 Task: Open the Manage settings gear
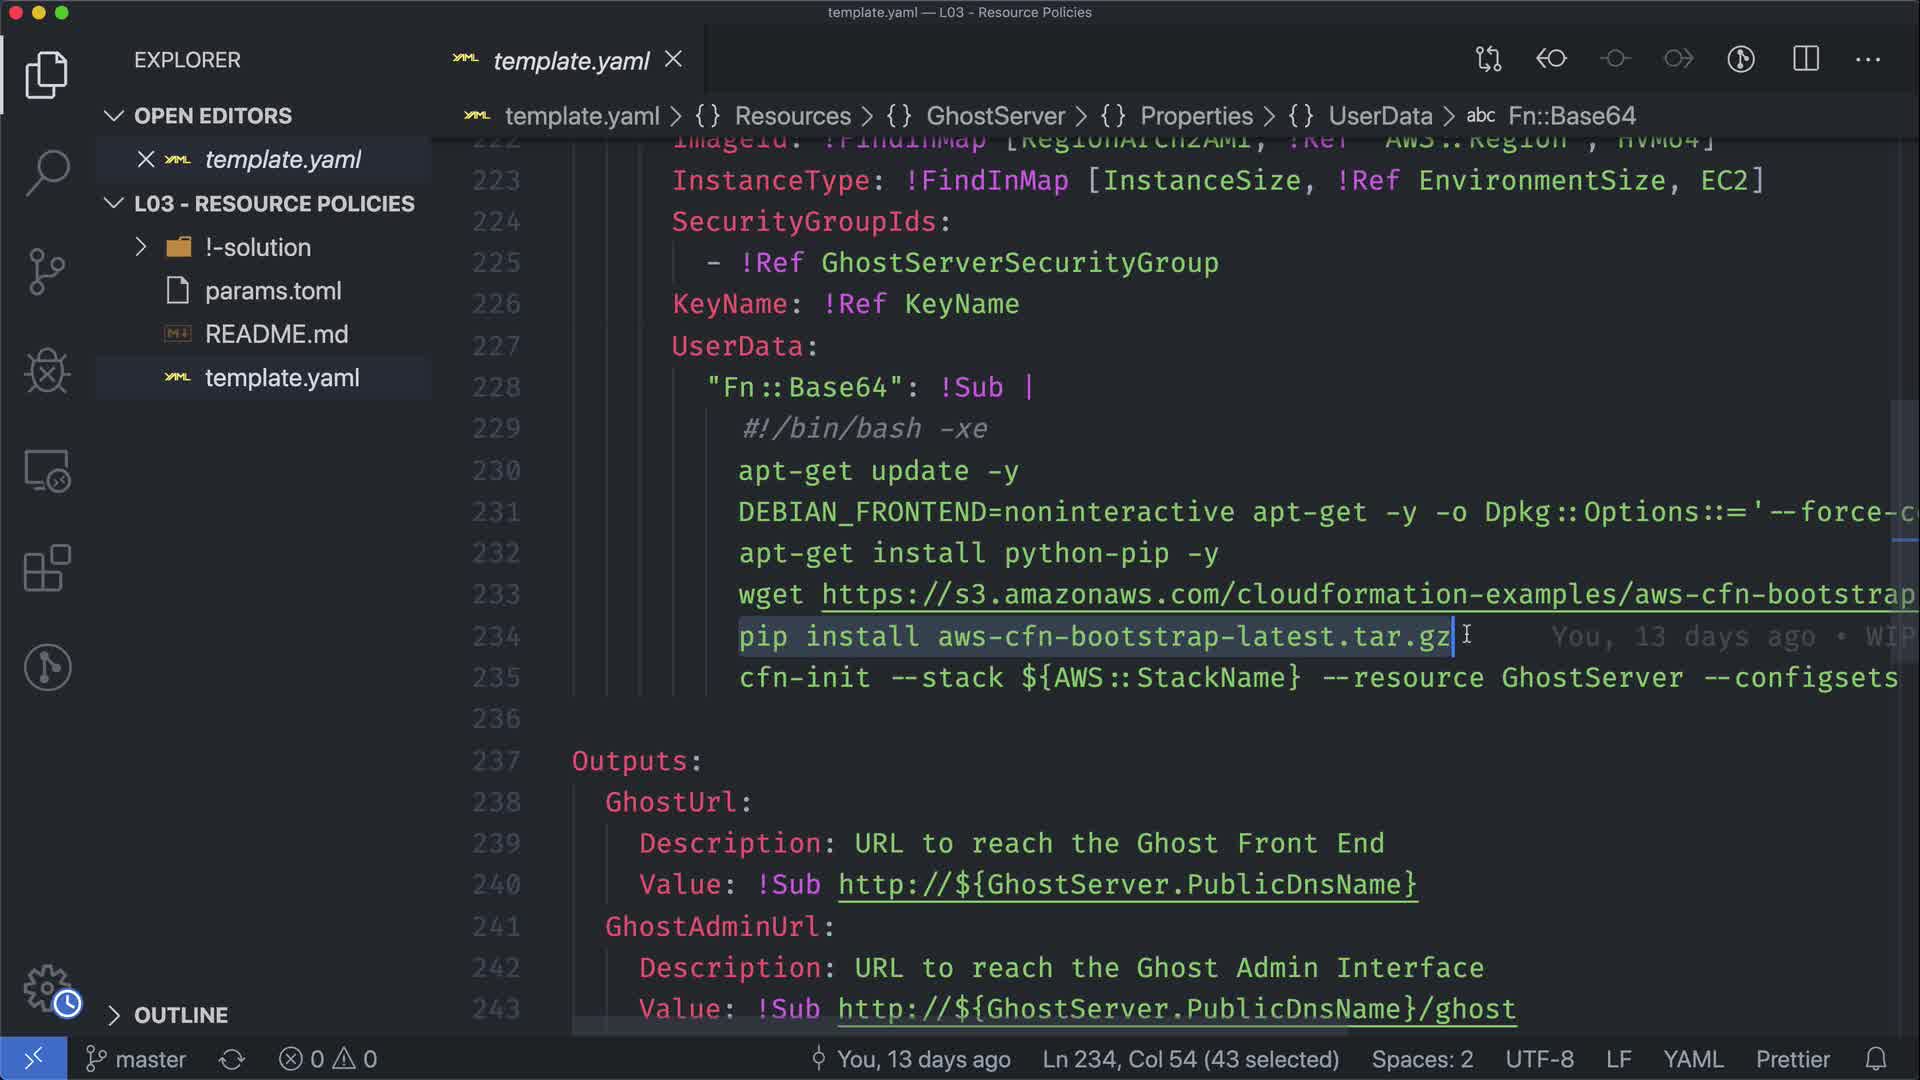tap(47, 988)
